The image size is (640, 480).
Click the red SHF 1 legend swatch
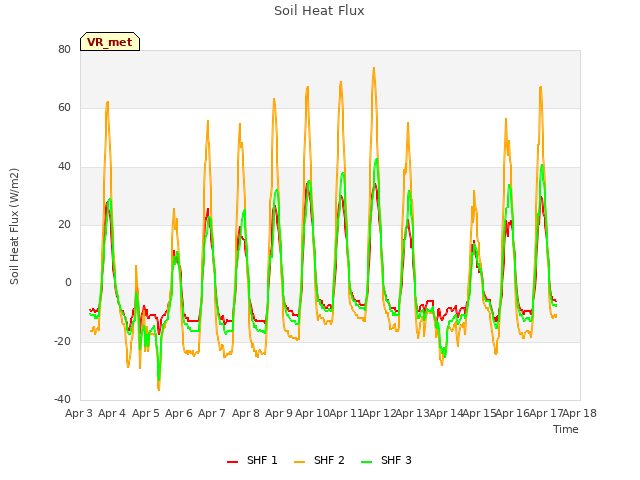232,461
